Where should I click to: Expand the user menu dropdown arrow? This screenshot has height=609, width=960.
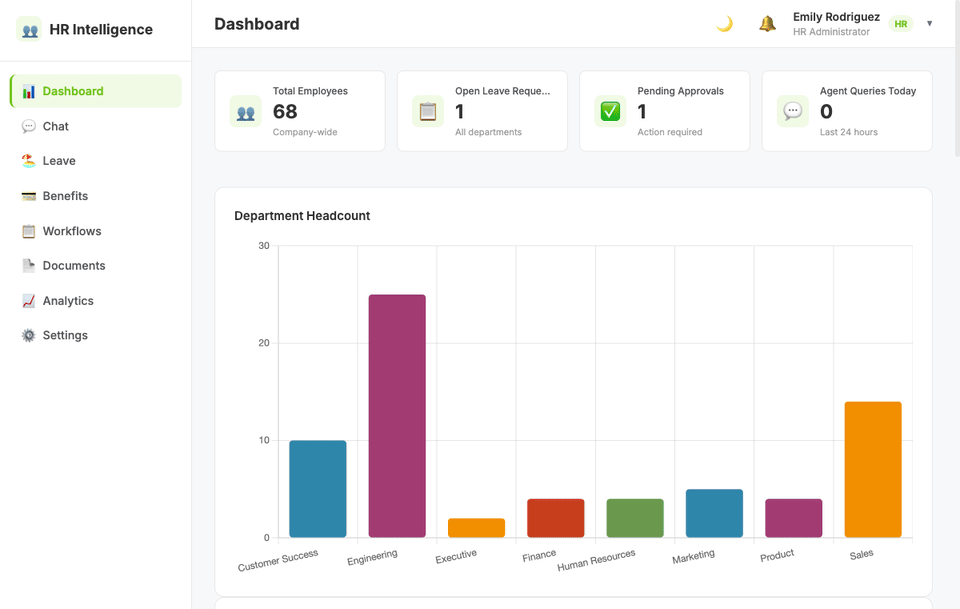coord(929,24)
